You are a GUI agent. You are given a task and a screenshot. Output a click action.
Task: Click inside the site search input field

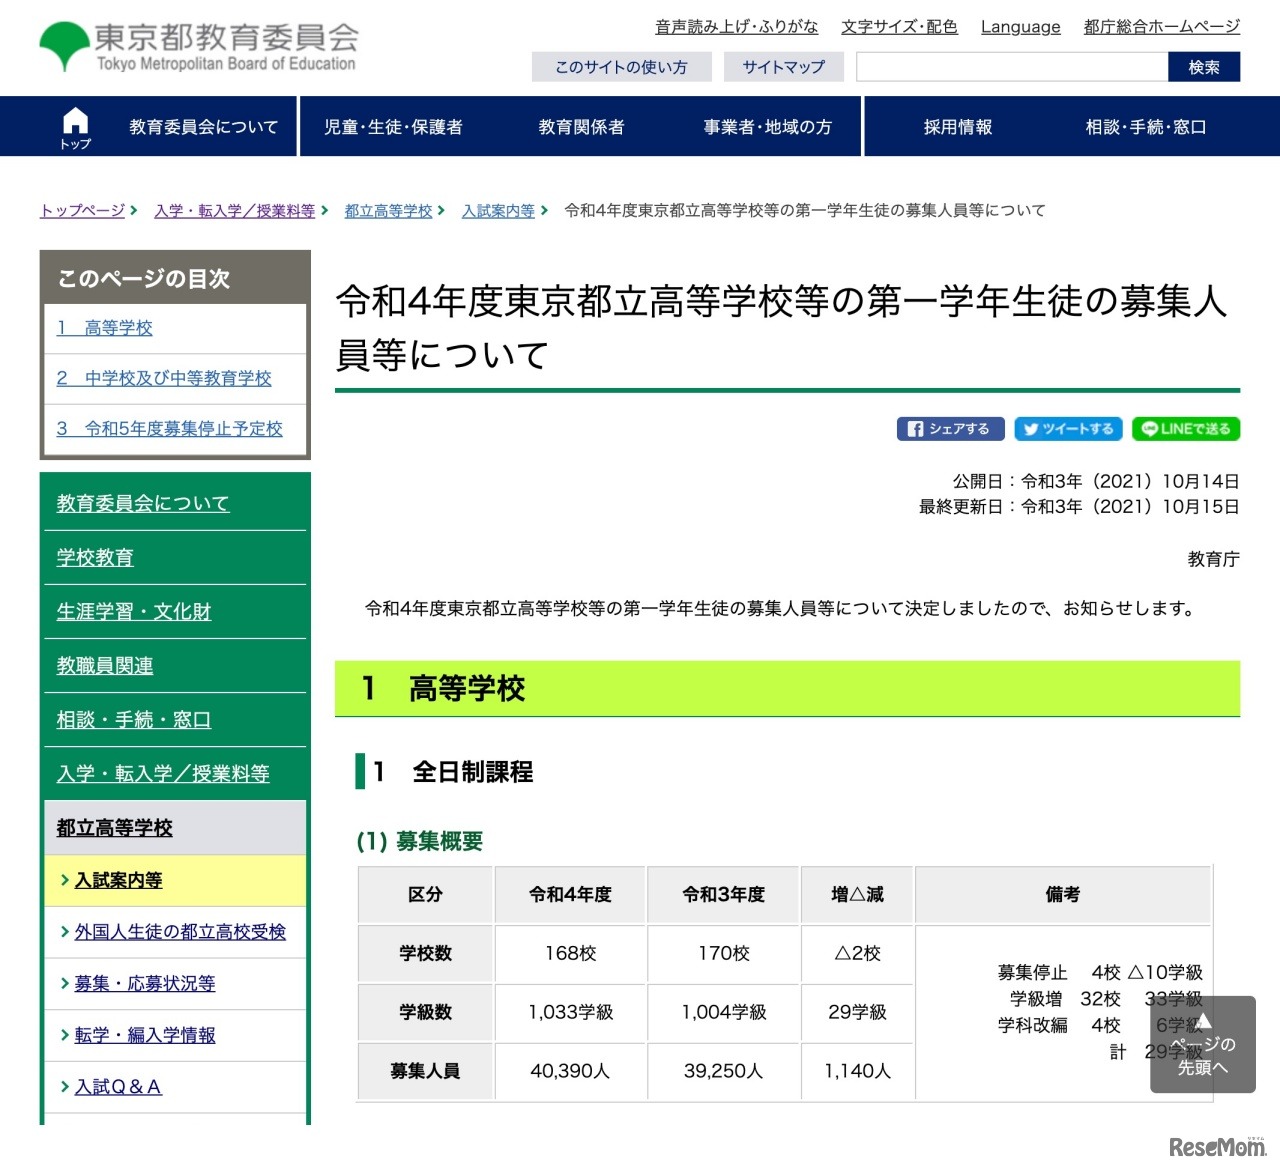tap(1010, 67)
